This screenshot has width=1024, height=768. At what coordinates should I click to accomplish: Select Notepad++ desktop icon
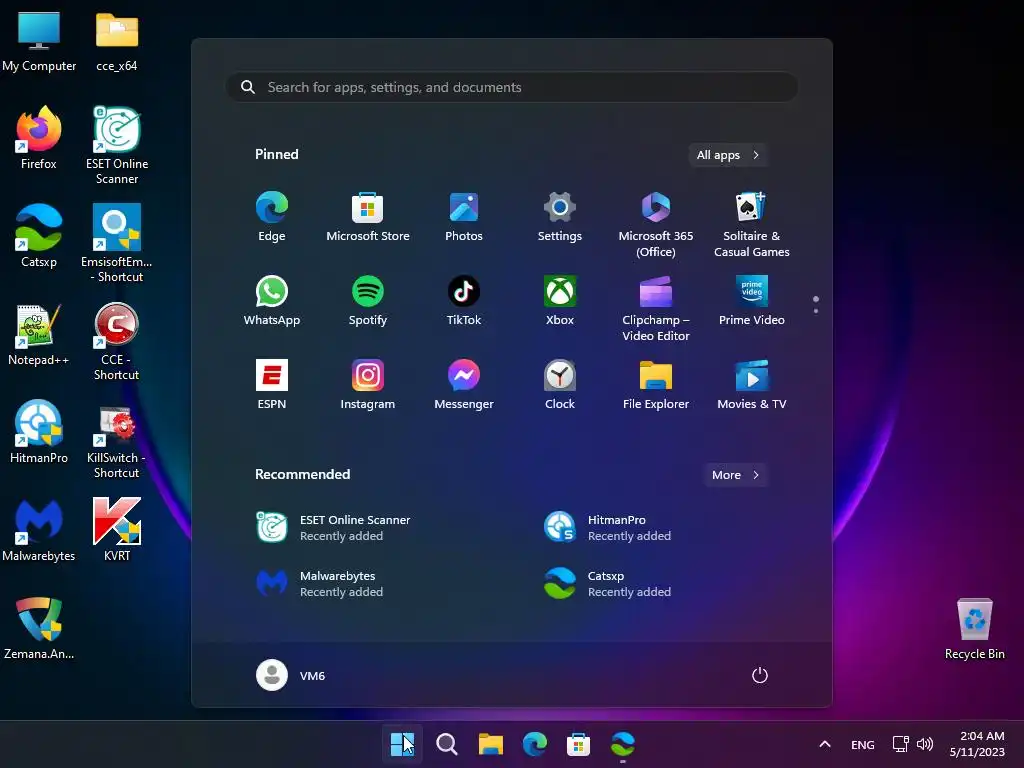(x=39, y=334)
